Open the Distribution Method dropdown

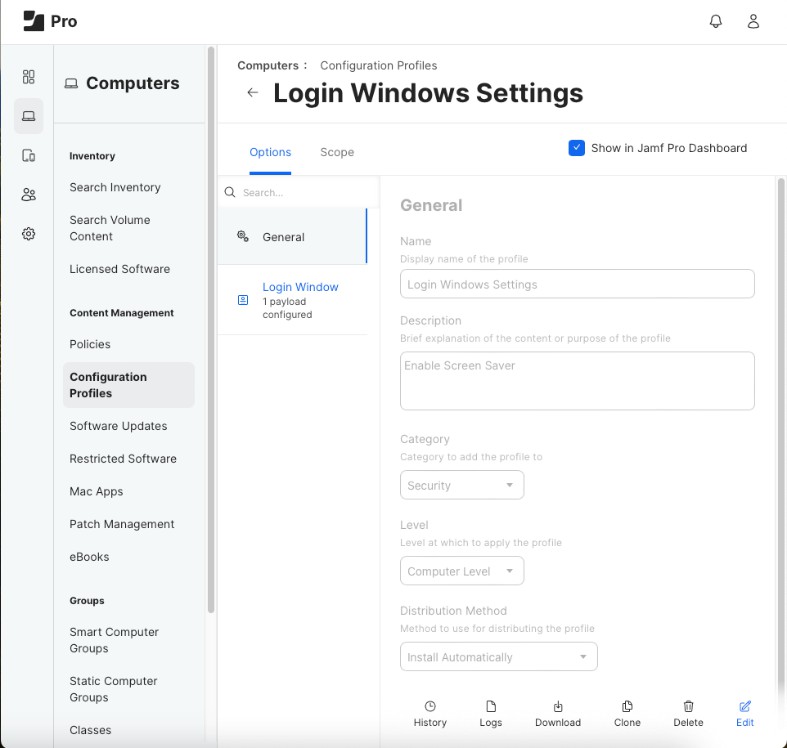(x=498, y=657)
